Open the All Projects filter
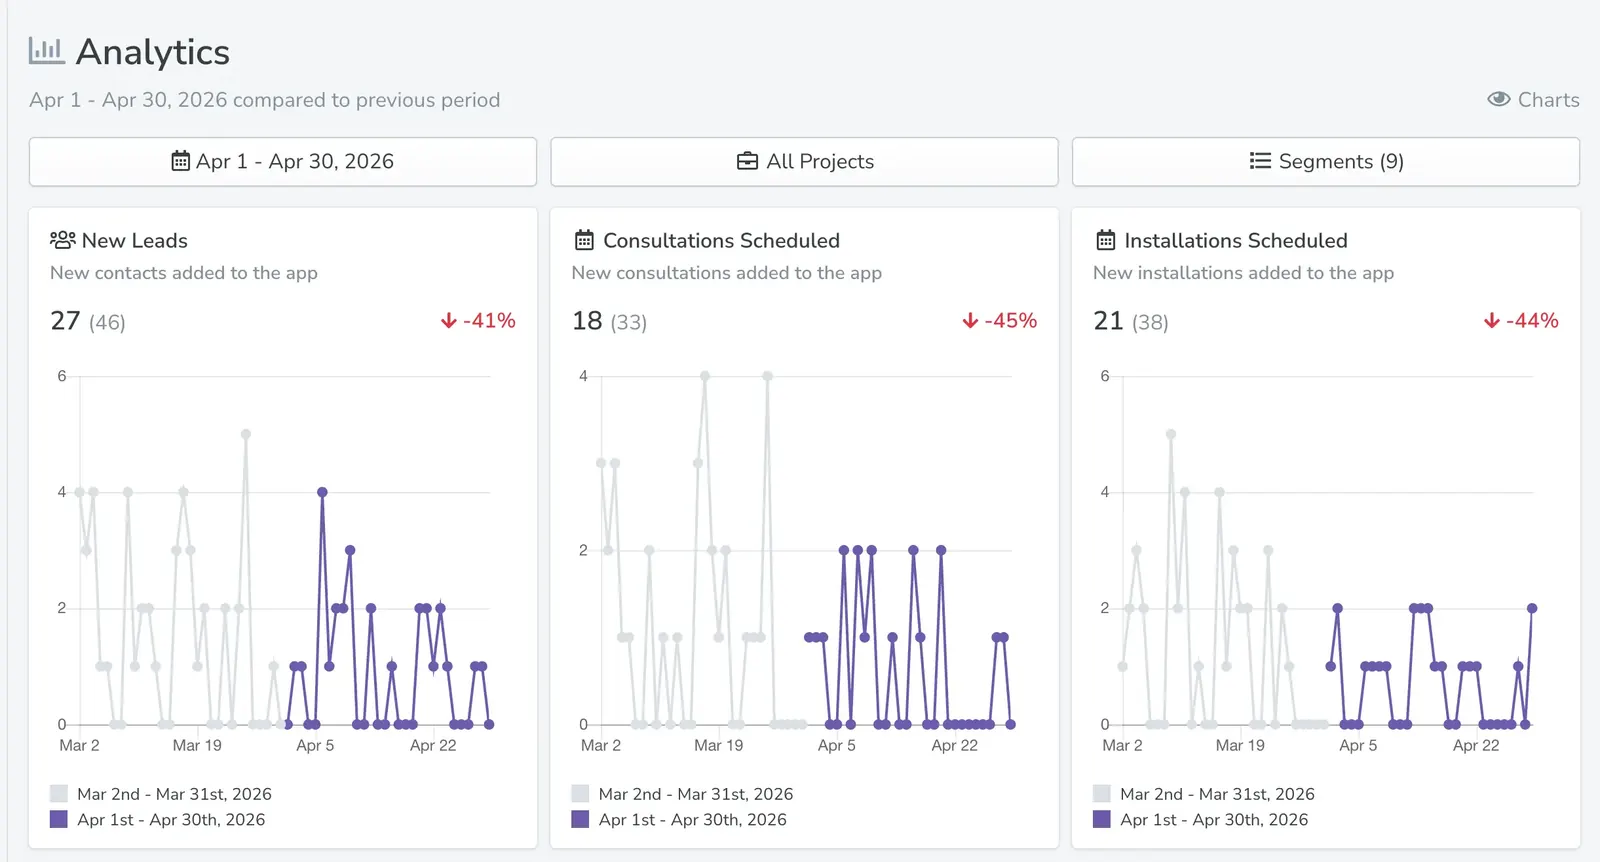The image size is (1600, 862). coord(804,161)
